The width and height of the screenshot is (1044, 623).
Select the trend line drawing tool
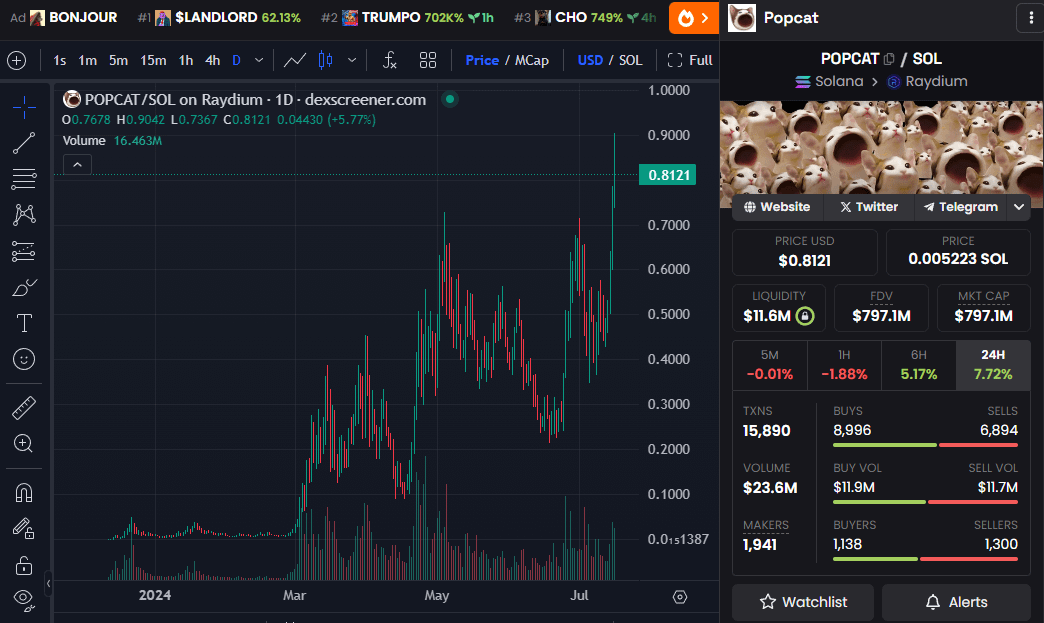coord(24,143)
